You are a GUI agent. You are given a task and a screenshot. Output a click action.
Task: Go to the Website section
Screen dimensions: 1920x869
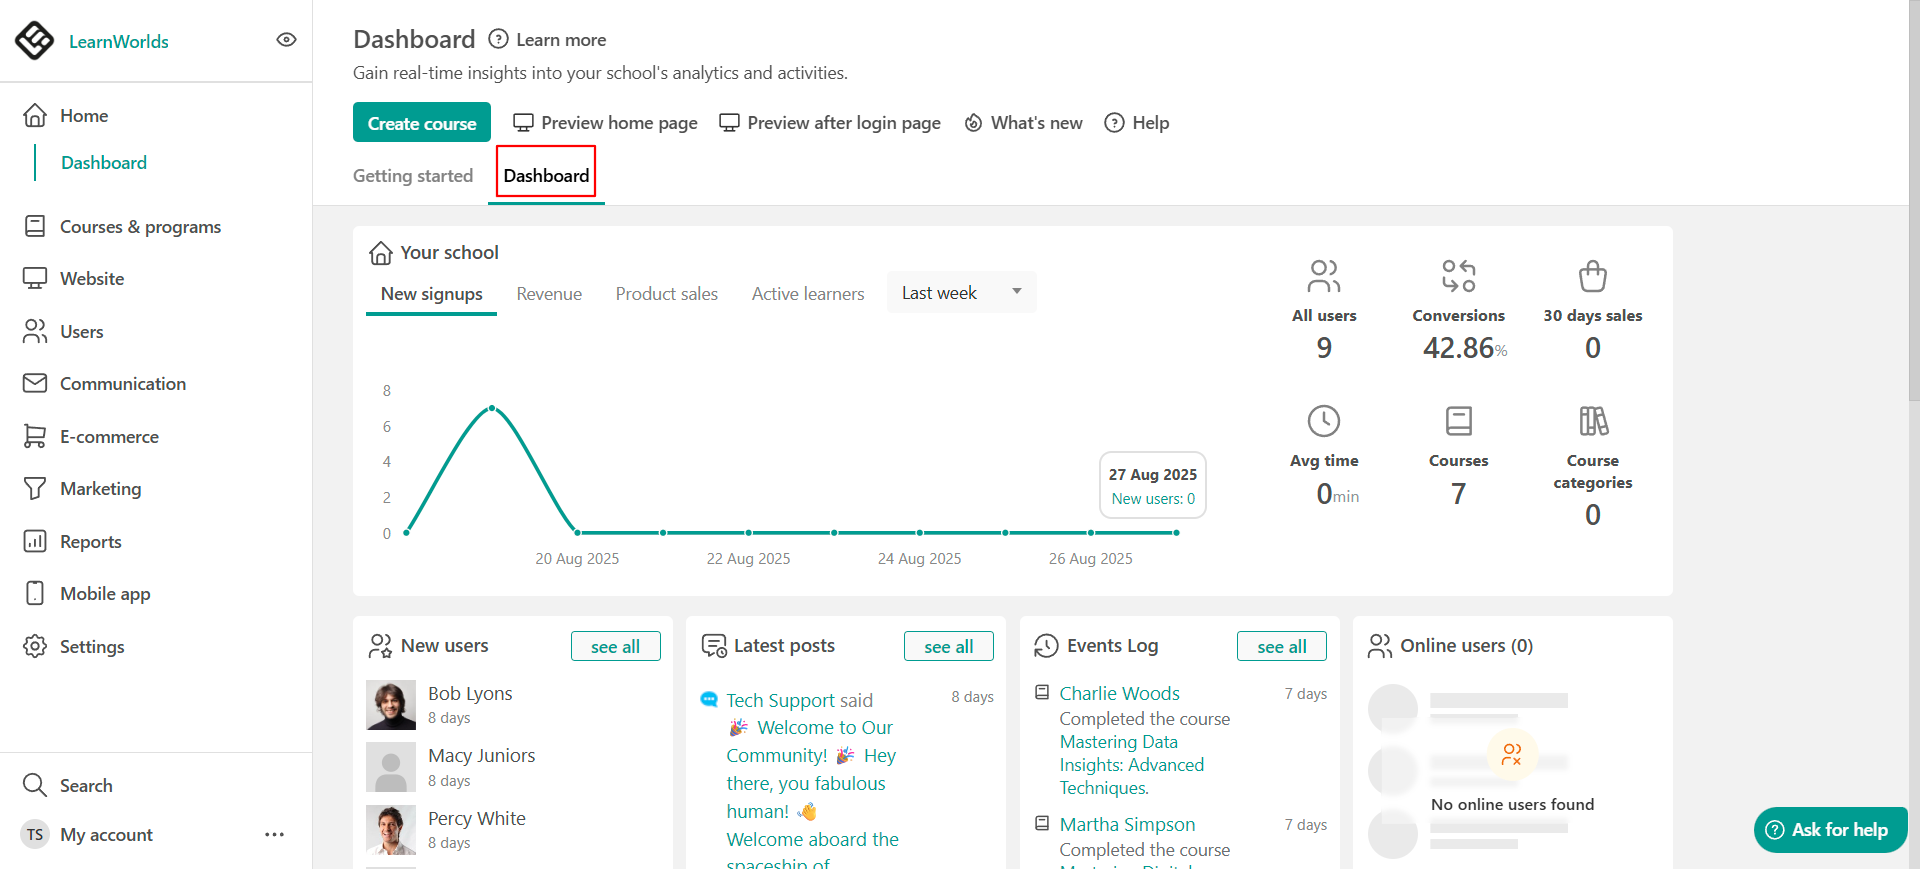coord(92,279)
